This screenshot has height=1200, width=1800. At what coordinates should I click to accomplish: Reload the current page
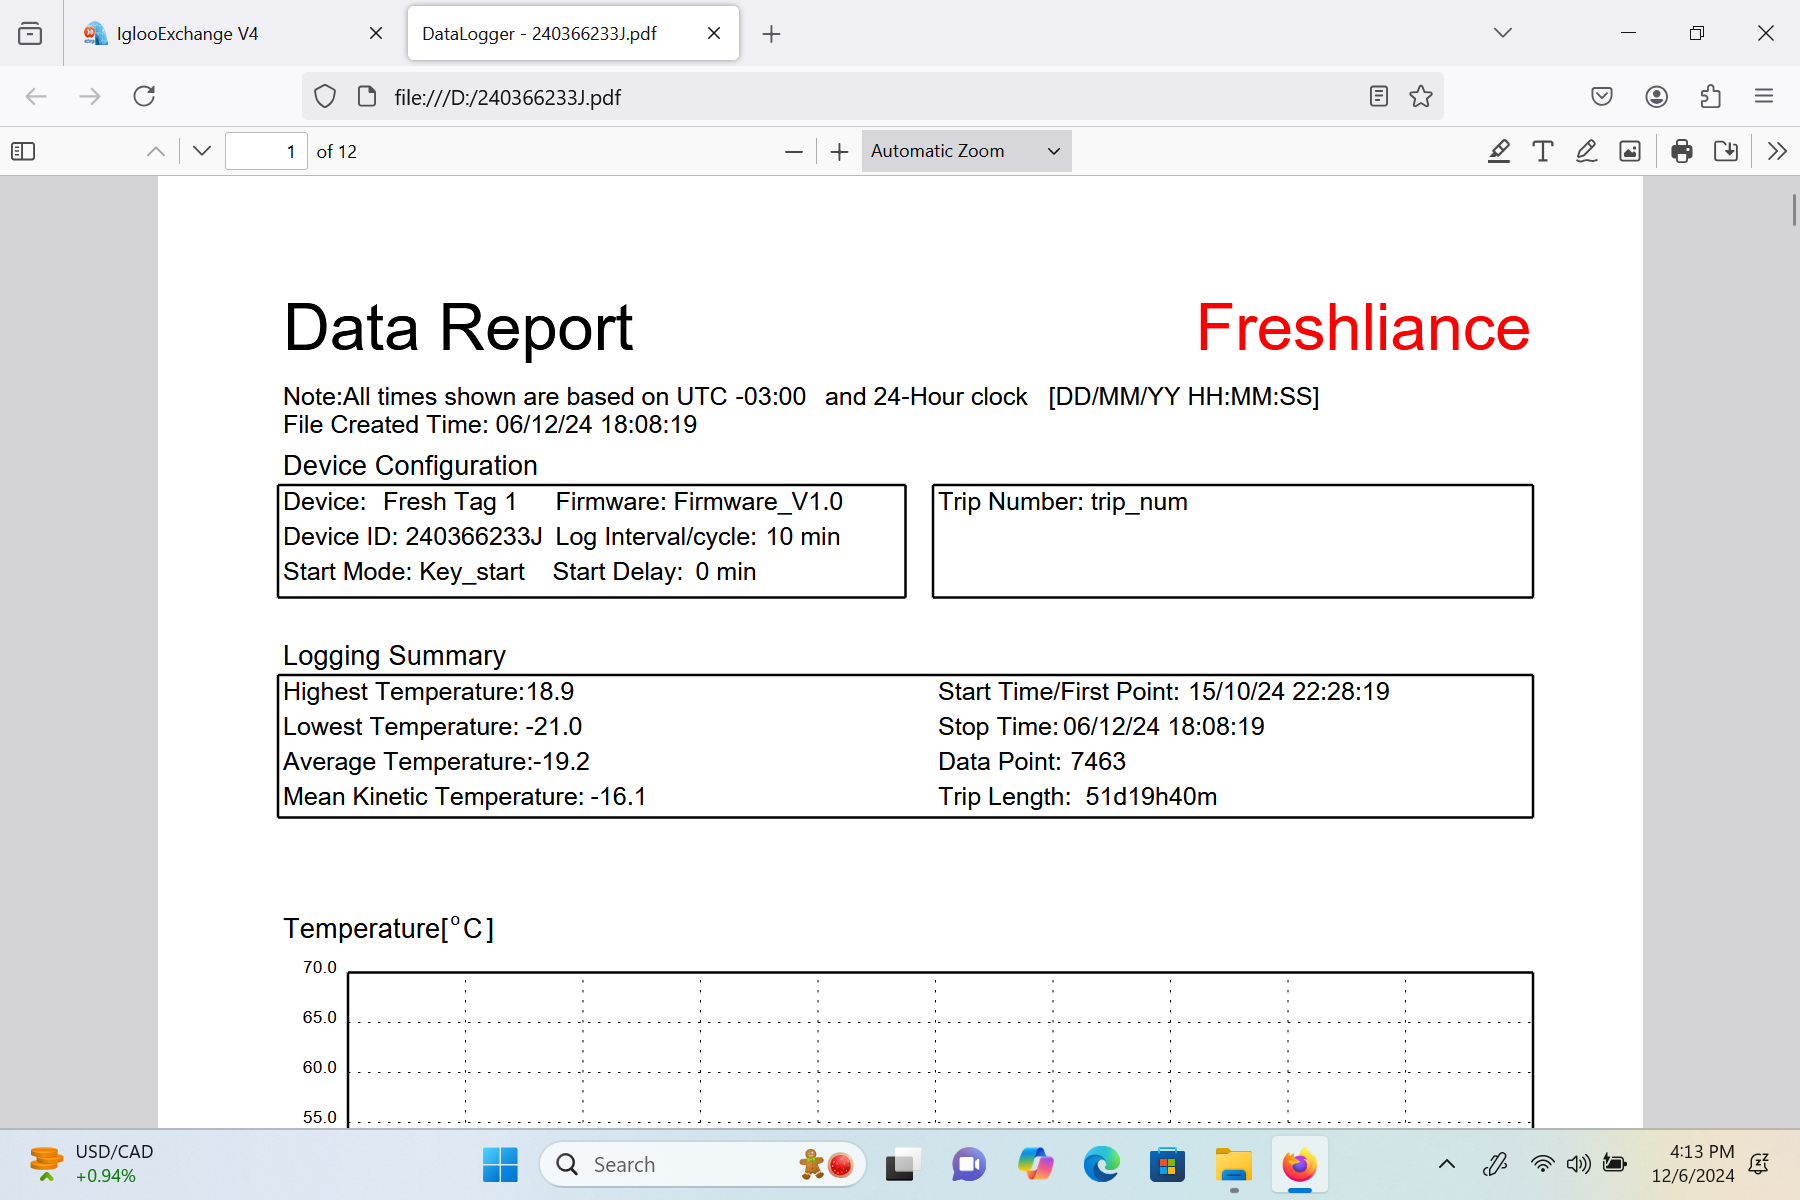point(144,96)
